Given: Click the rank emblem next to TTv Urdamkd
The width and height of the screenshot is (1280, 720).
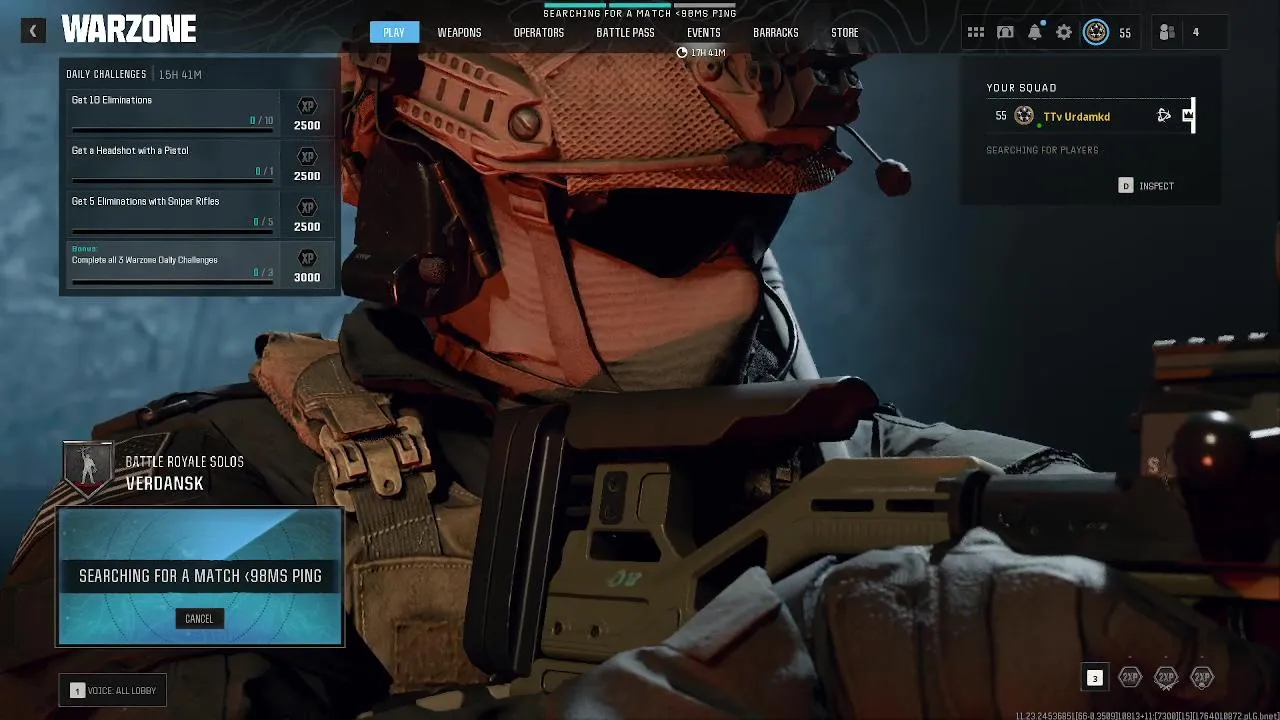Looking at the screenshot, I should click(x=1024, y=116).
